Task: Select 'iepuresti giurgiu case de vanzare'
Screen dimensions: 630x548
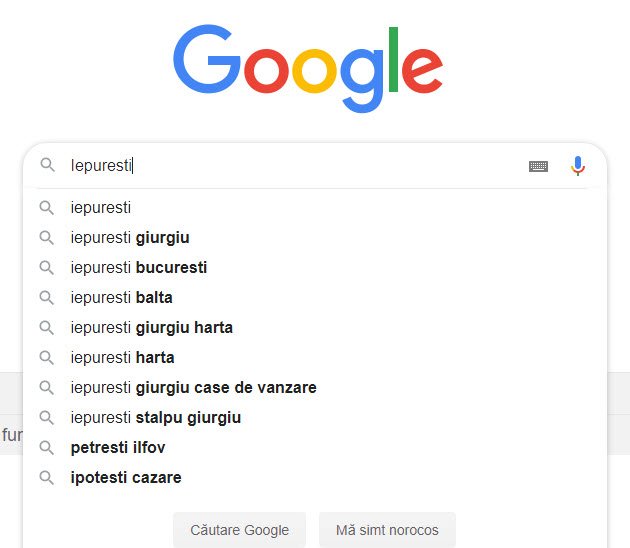Action: click(193, 388)
